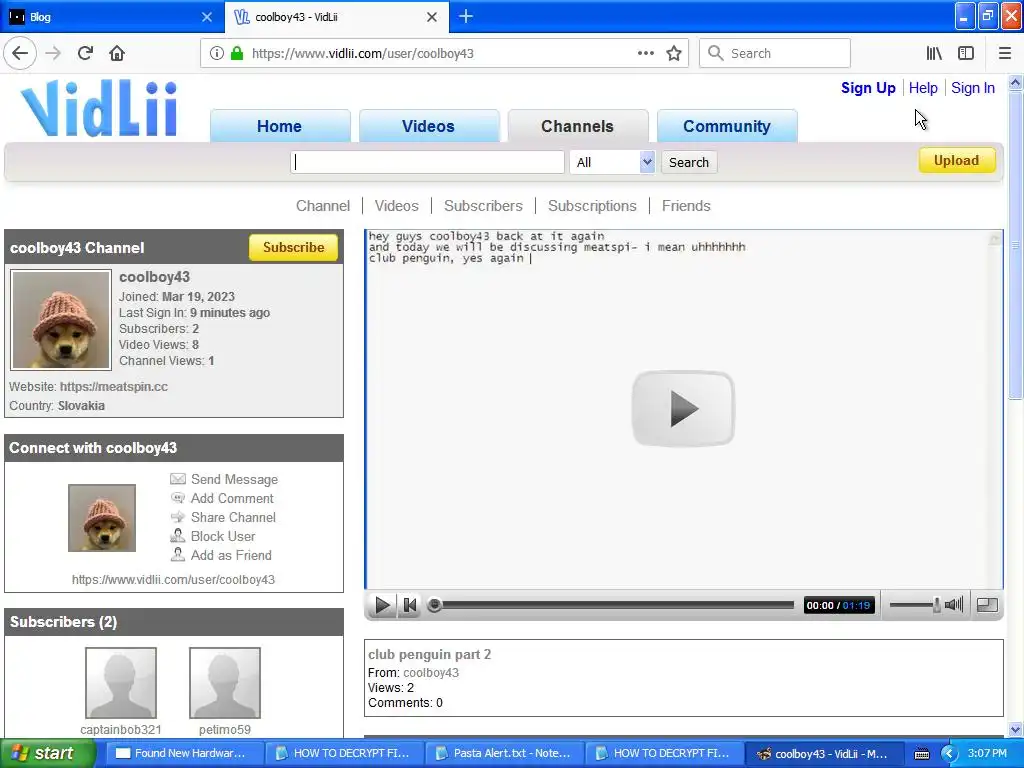Subscribe to coolboy43 channel
The width and height of the screenshot is (1024, 768).
[x=293, y=248]
